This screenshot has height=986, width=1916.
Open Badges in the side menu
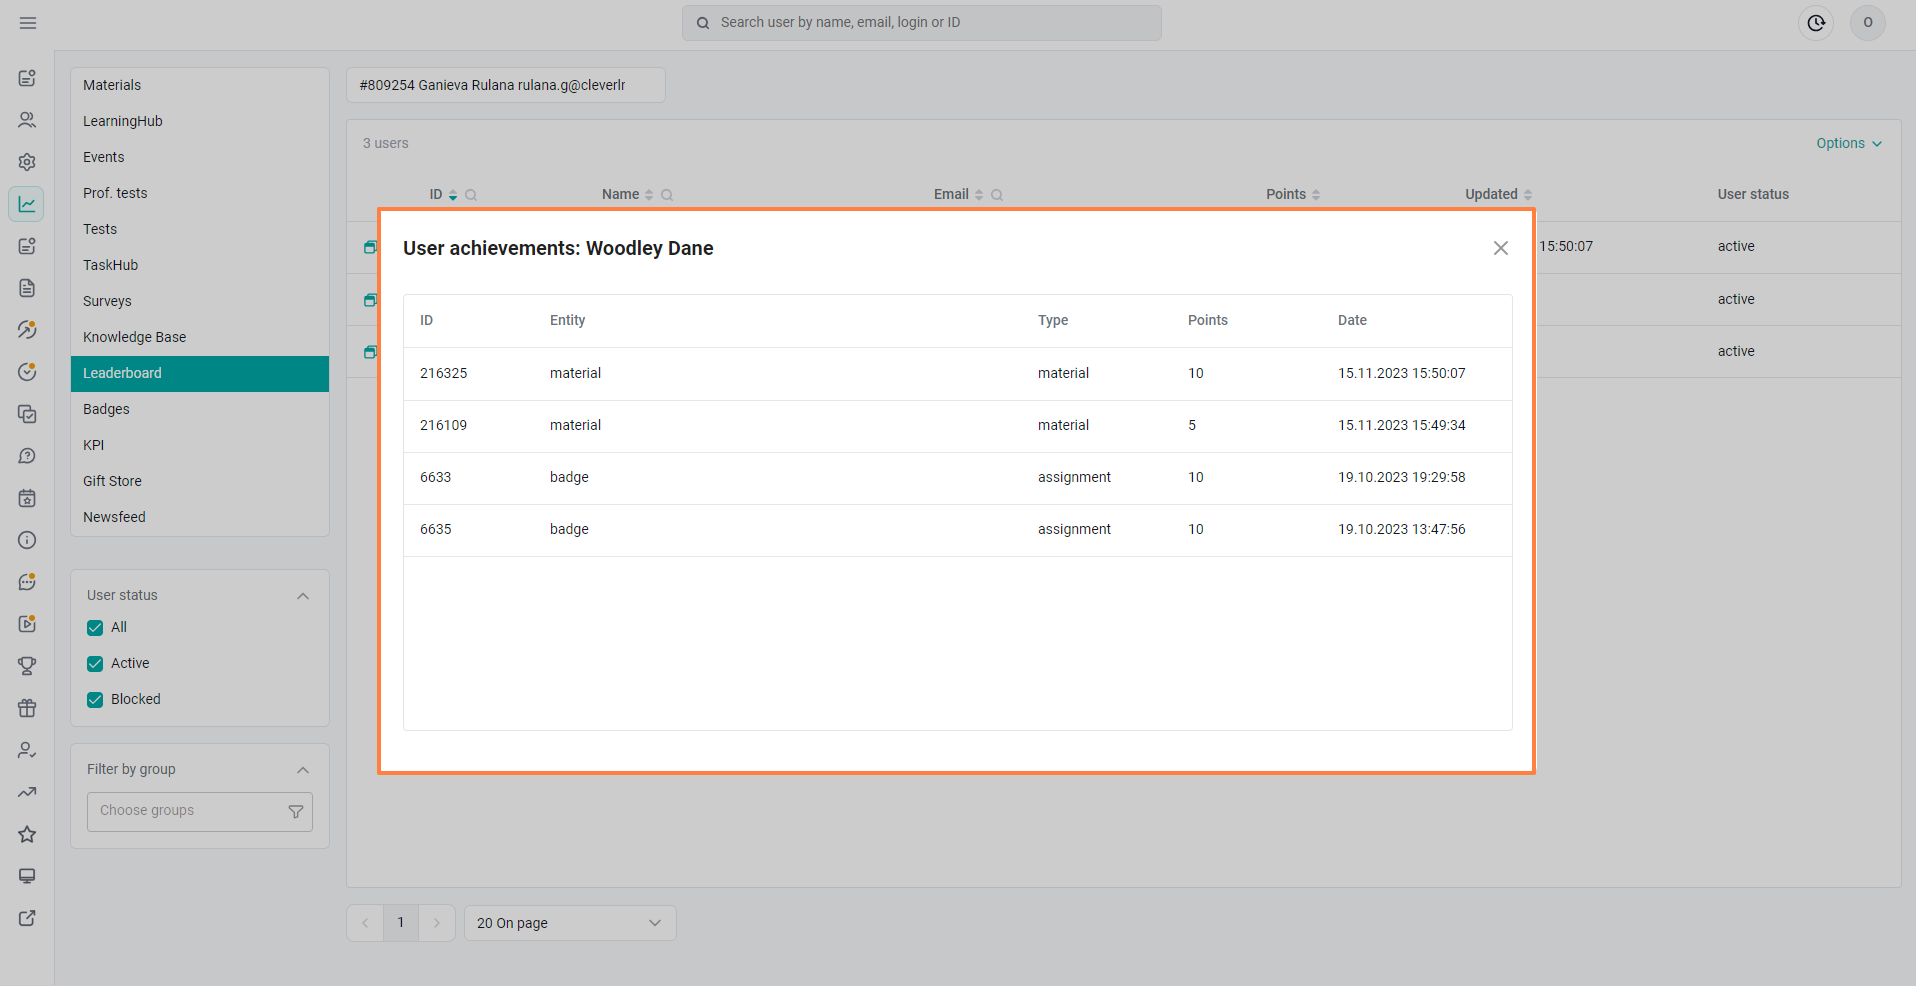pos(200,409)
